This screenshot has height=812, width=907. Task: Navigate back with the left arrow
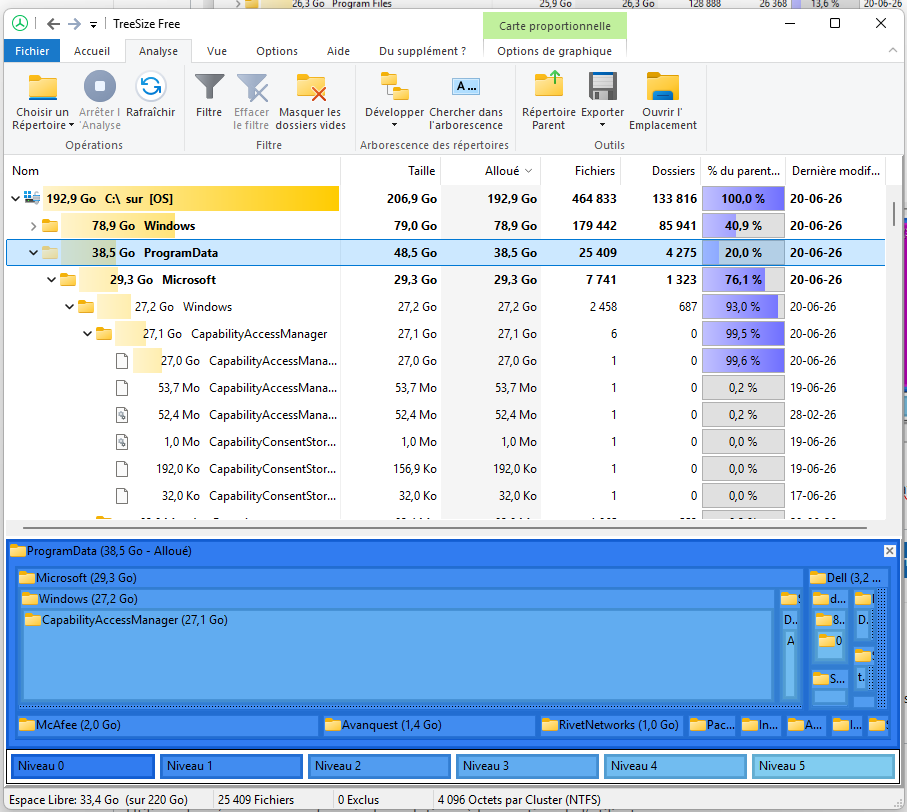pos(53,24)
